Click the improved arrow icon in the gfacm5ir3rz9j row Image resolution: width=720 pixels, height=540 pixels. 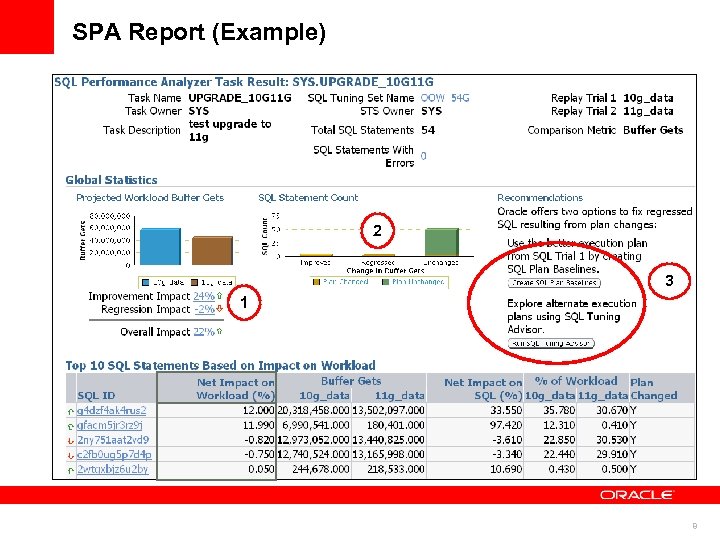[71, 426]
